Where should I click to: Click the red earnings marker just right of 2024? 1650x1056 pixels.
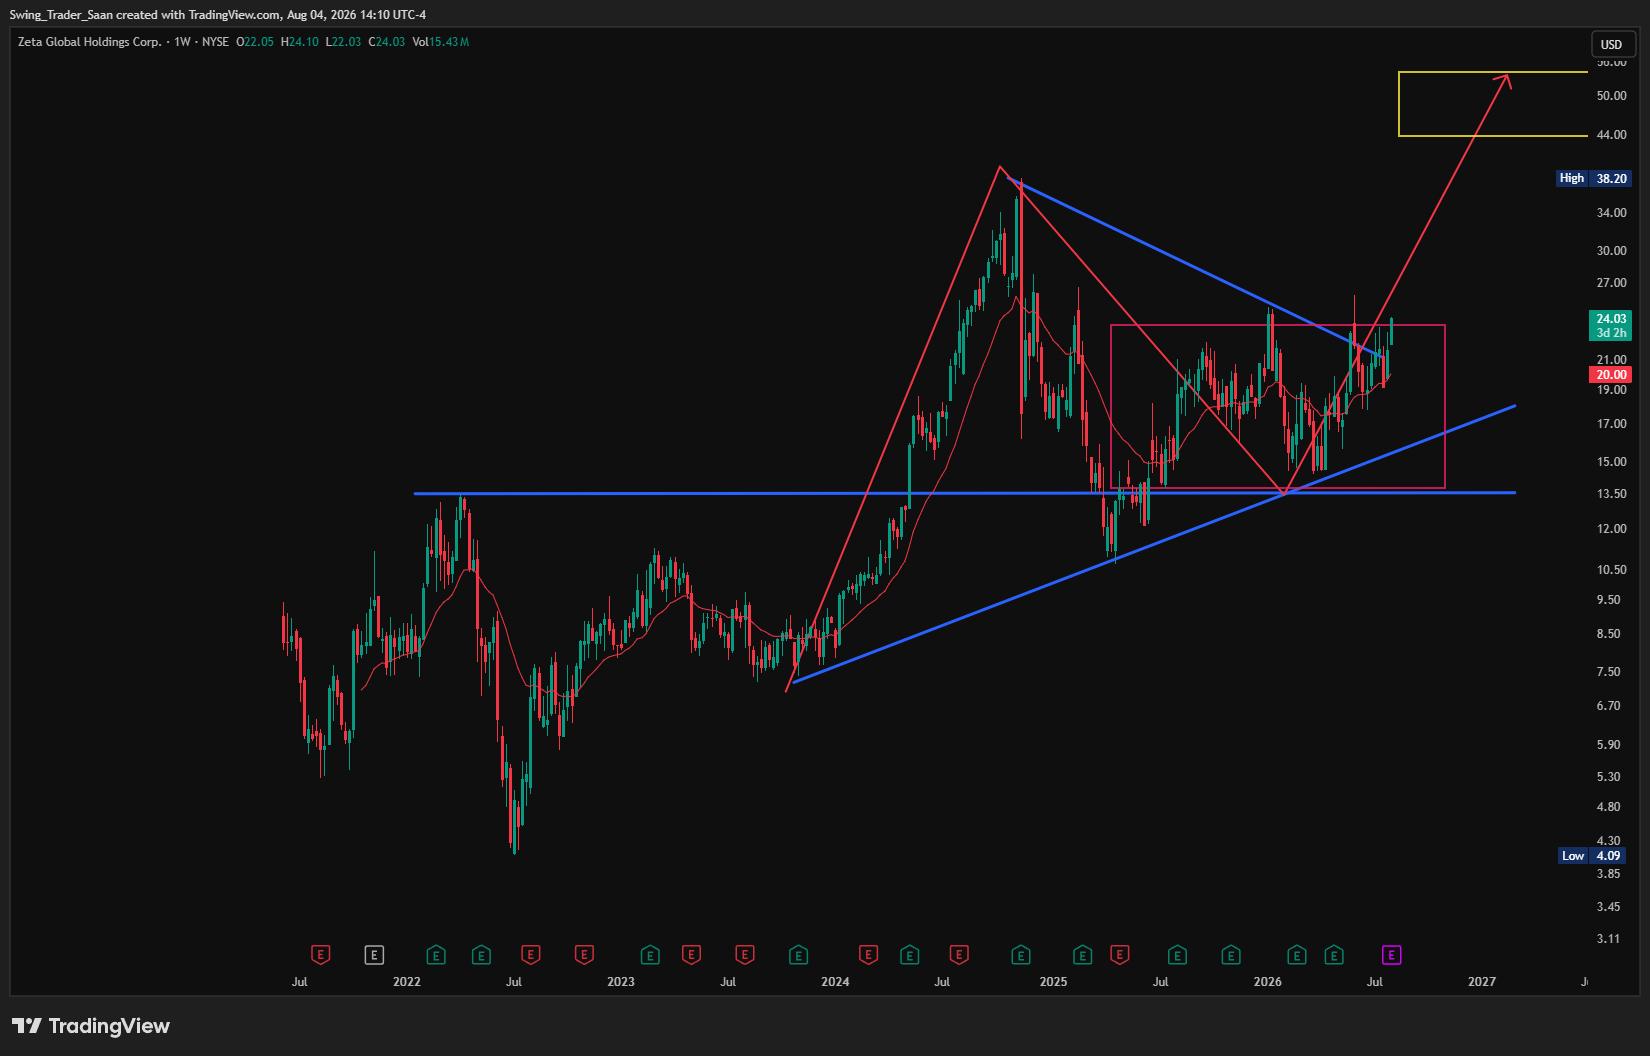(x=868, y=955)
